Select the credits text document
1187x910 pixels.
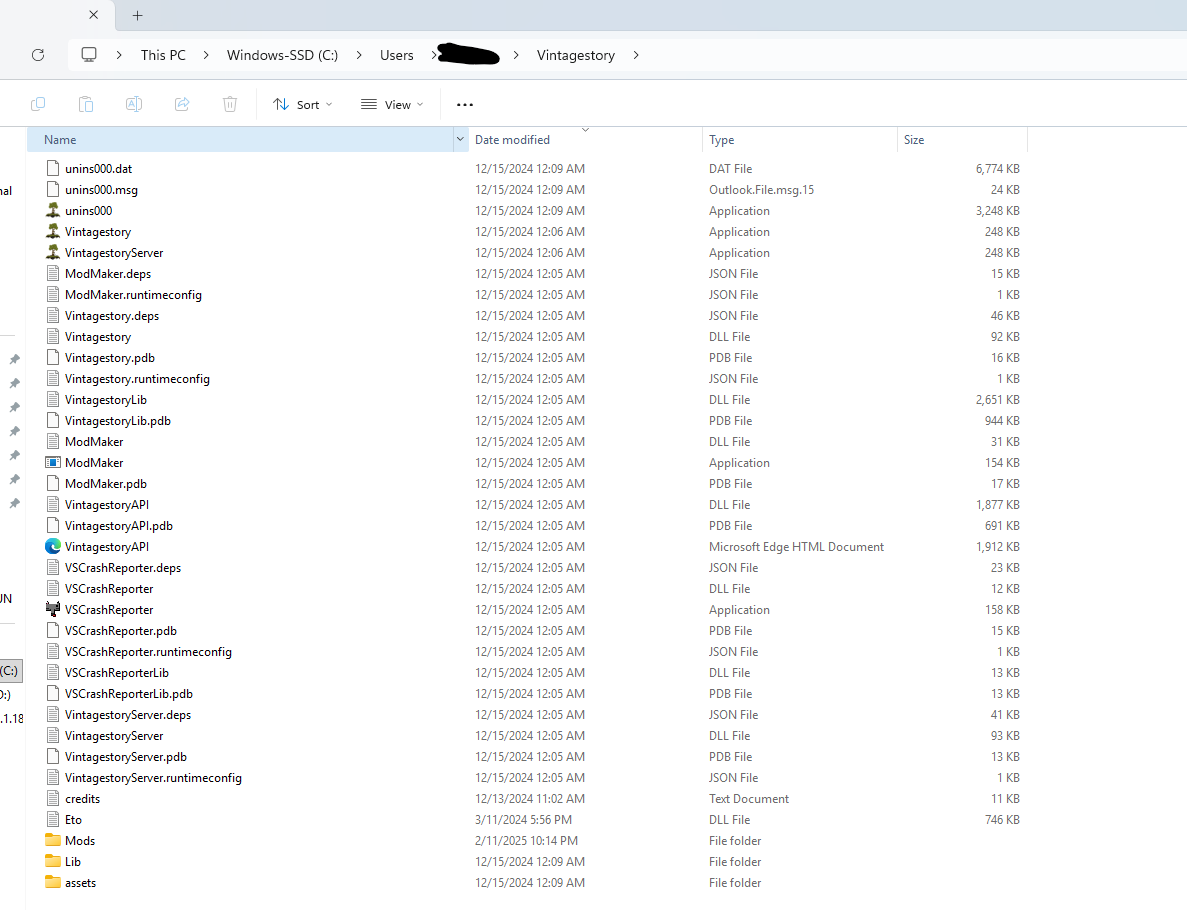tap(82, 799)
